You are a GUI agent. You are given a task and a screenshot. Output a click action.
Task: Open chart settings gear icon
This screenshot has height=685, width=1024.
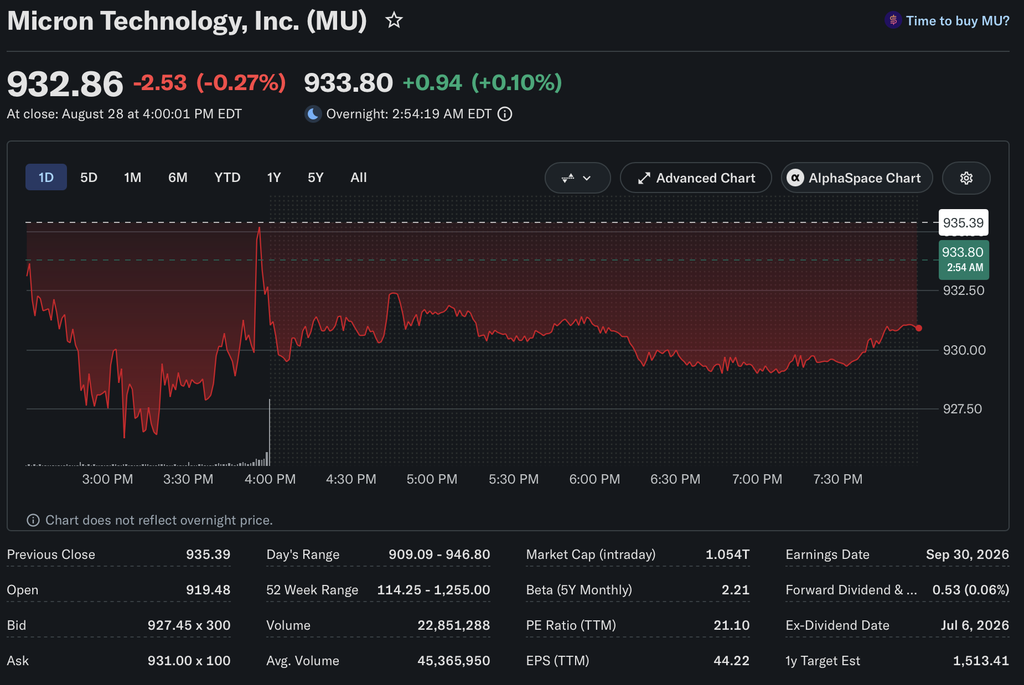coord(966,178)
